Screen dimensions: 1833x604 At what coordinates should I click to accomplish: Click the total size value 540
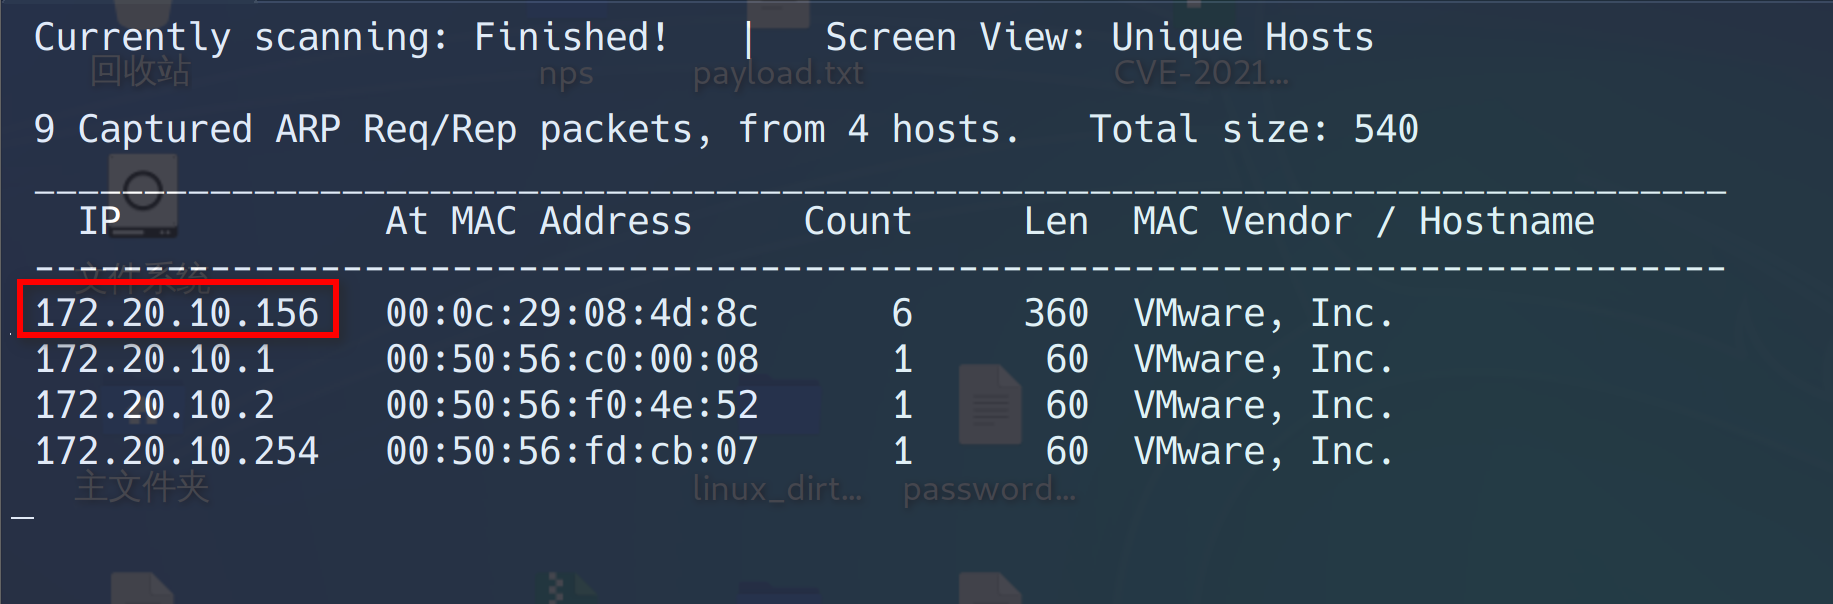(x=1386, y=129)
